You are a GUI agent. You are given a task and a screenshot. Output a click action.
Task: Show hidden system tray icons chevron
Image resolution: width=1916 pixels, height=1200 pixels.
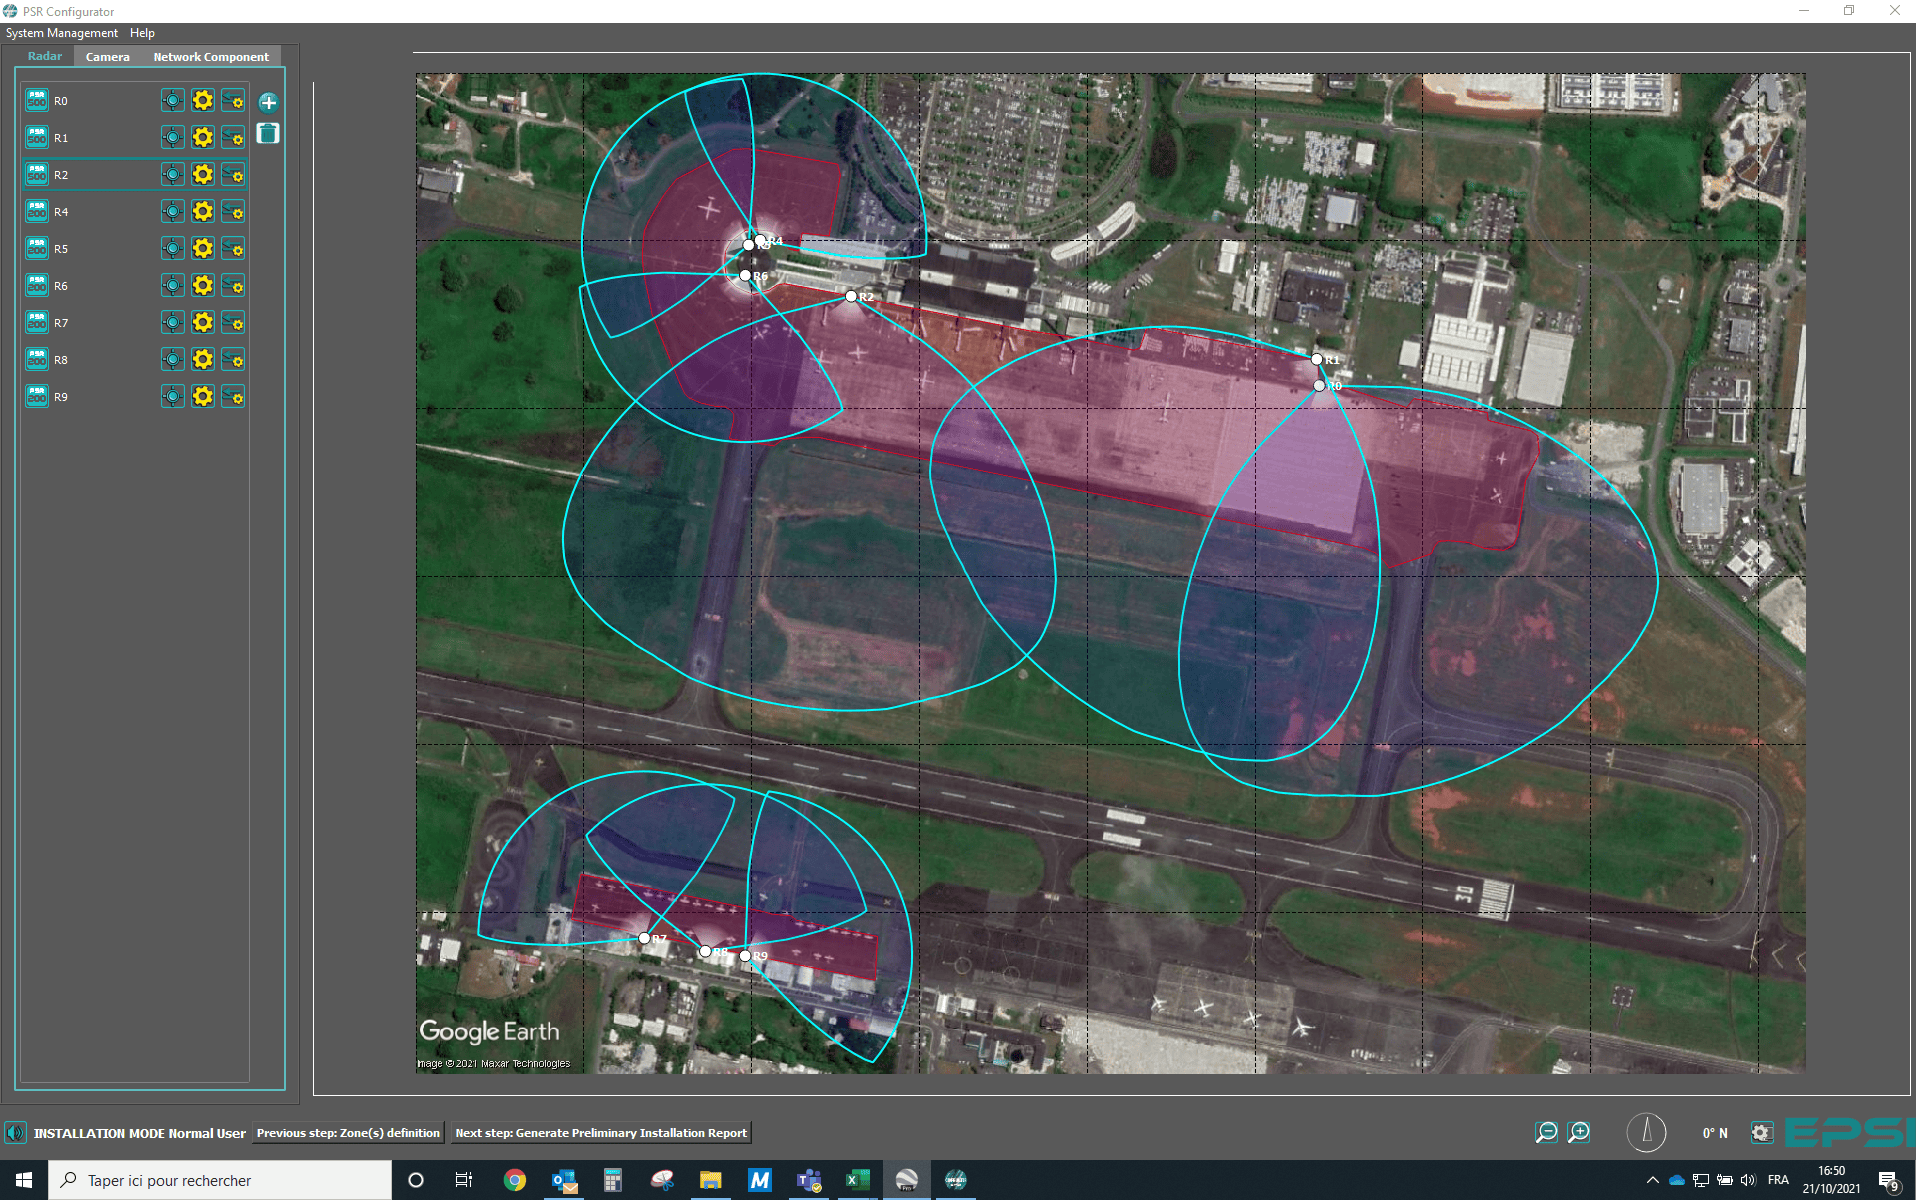[1652, 1180]
